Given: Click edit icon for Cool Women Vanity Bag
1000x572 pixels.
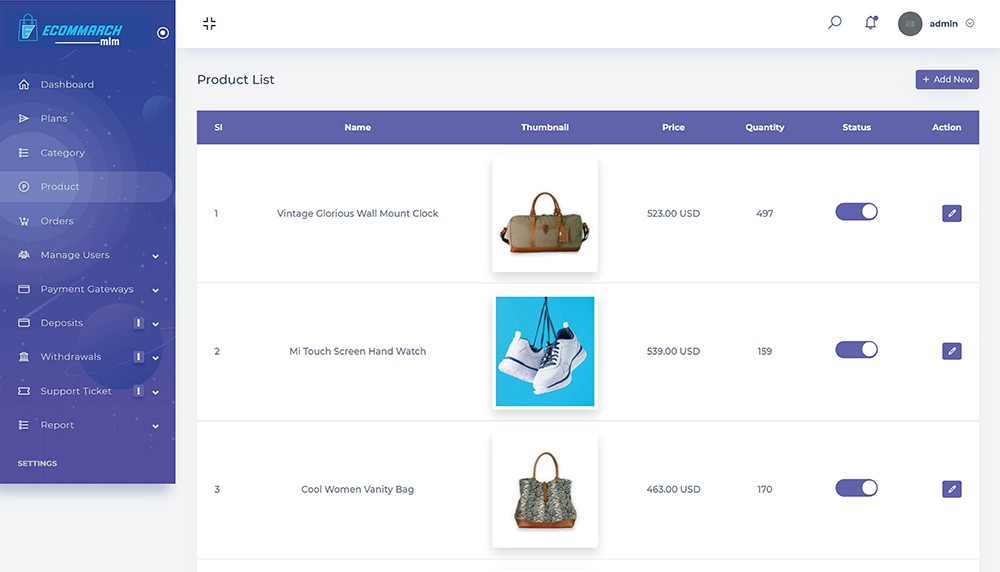Looking at the screenshot, I should point(951,489).
